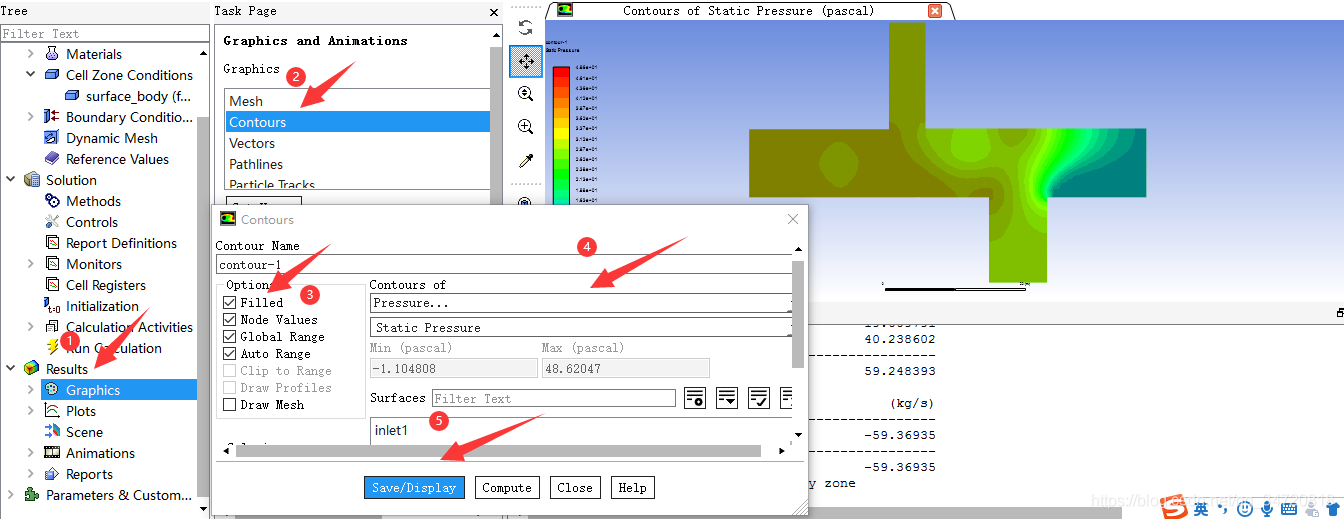Click the Plots chart icon
Viewport: 1344px width, 519px height.
[52, 411]
